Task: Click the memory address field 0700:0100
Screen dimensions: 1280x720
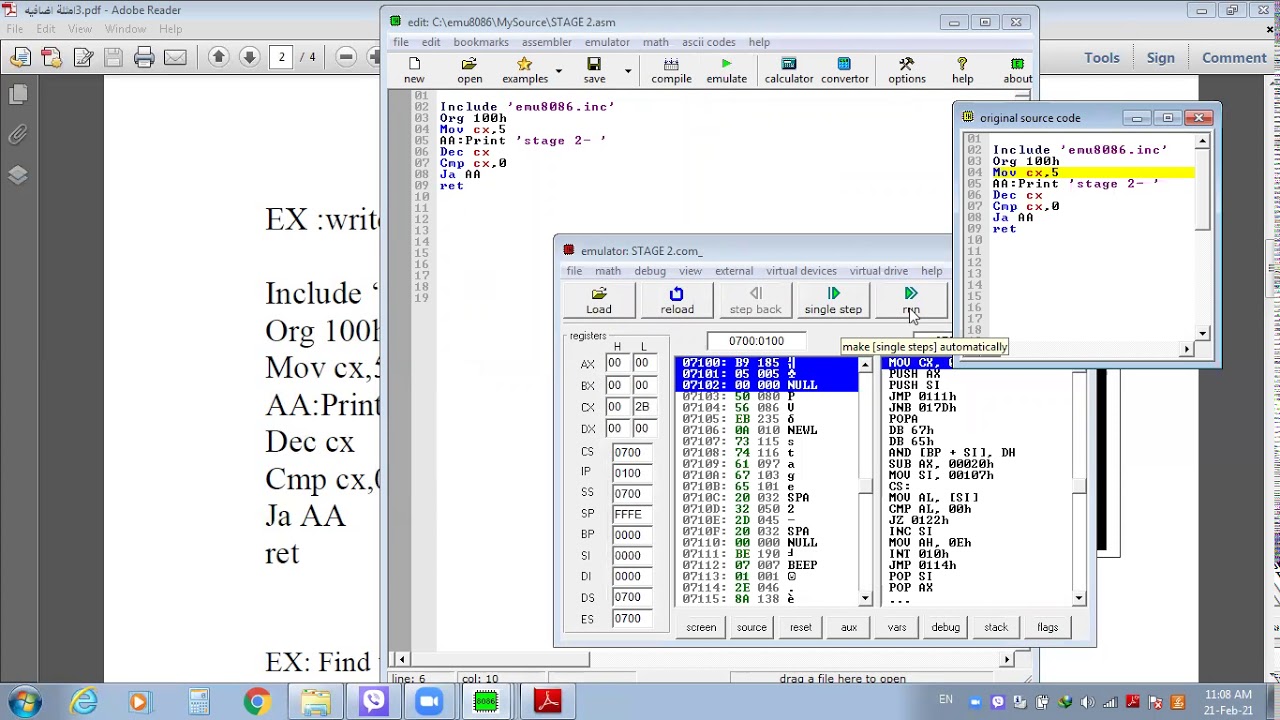Action: [756, 341]
